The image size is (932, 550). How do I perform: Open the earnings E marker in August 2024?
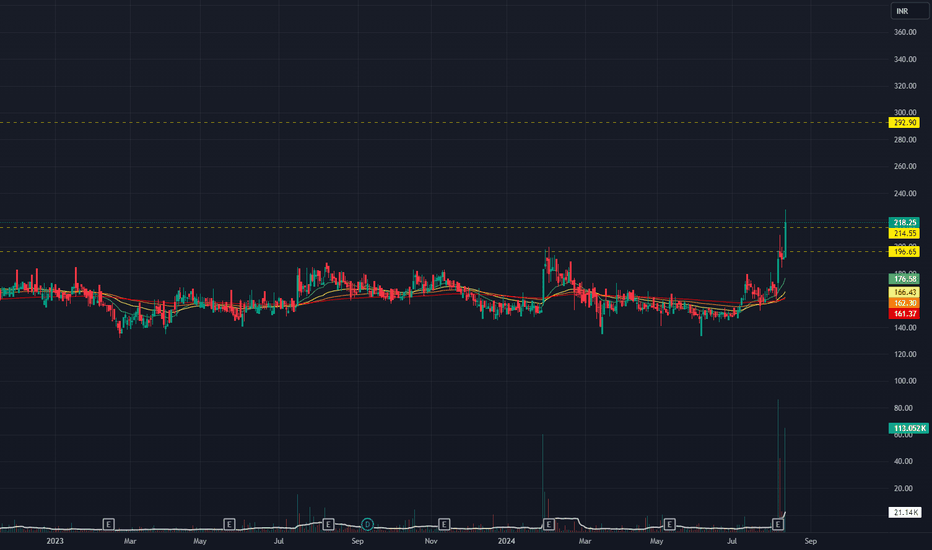777,524
